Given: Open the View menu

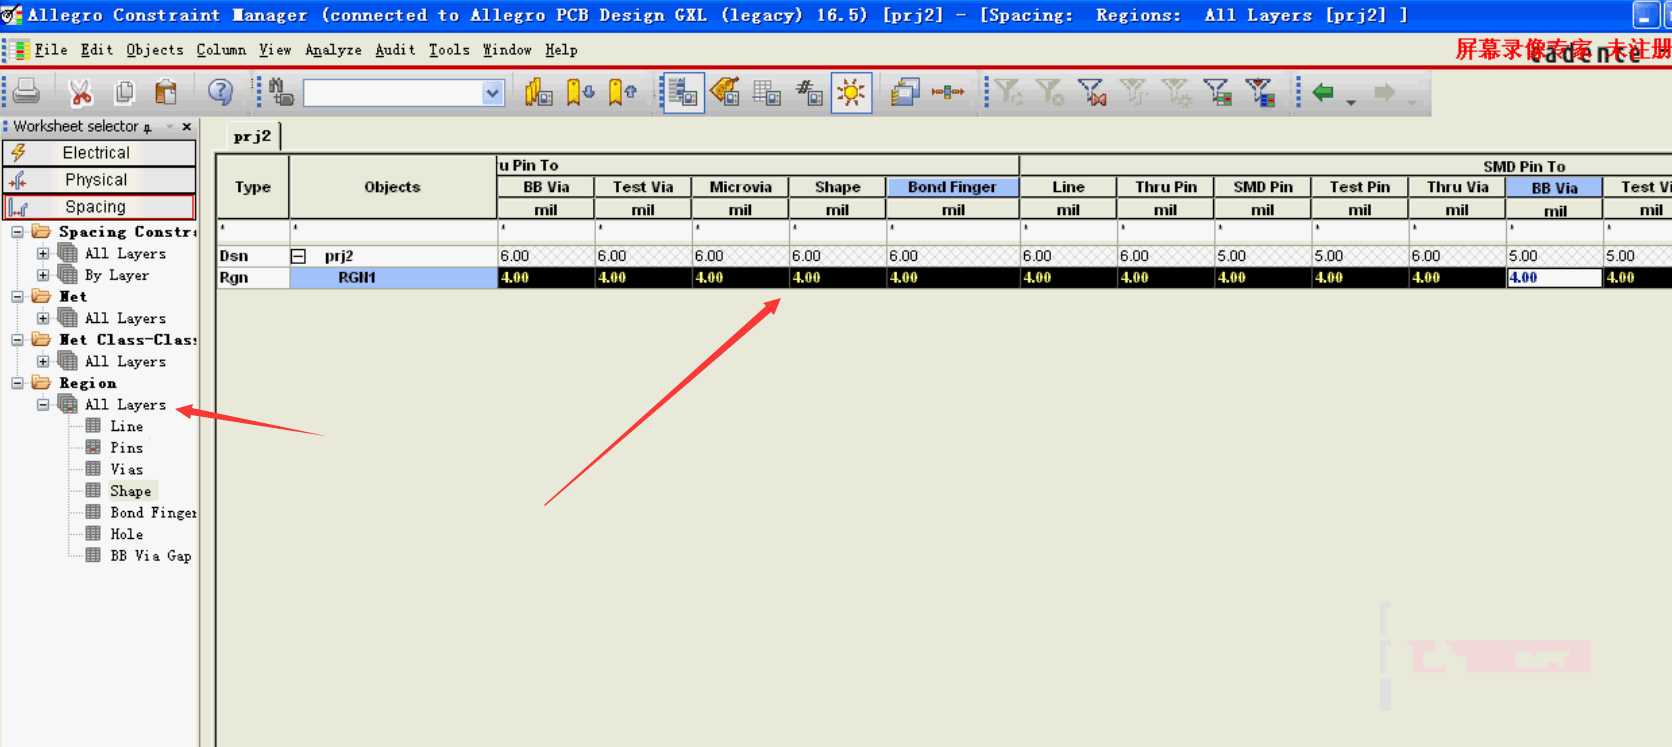Looking at the screenshot, I should [x=275, y=50].
